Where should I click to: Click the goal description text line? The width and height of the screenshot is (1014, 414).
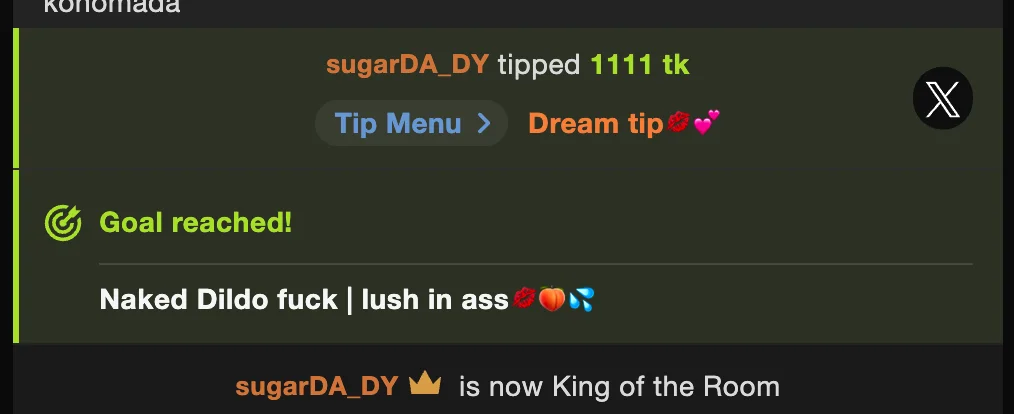347,300
